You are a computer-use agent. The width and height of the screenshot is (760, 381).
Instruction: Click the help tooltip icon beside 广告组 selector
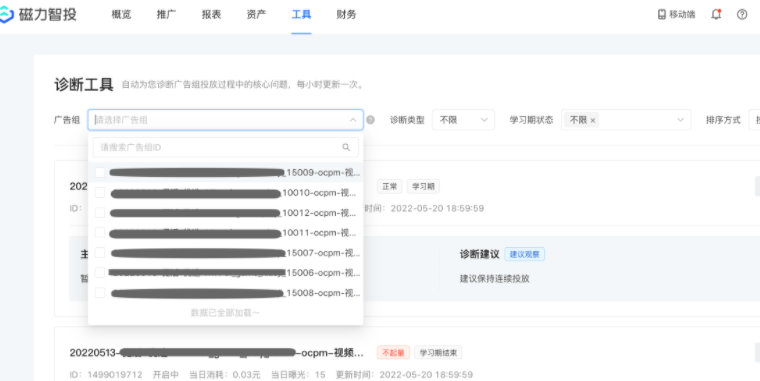tap(370, 120)
